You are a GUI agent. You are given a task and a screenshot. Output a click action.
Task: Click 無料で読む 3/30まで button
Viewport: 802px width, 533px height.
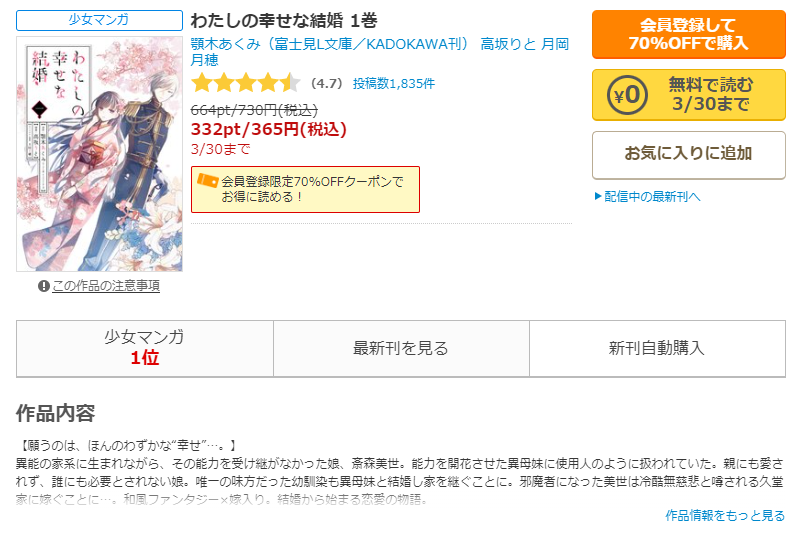click(688, 95)
